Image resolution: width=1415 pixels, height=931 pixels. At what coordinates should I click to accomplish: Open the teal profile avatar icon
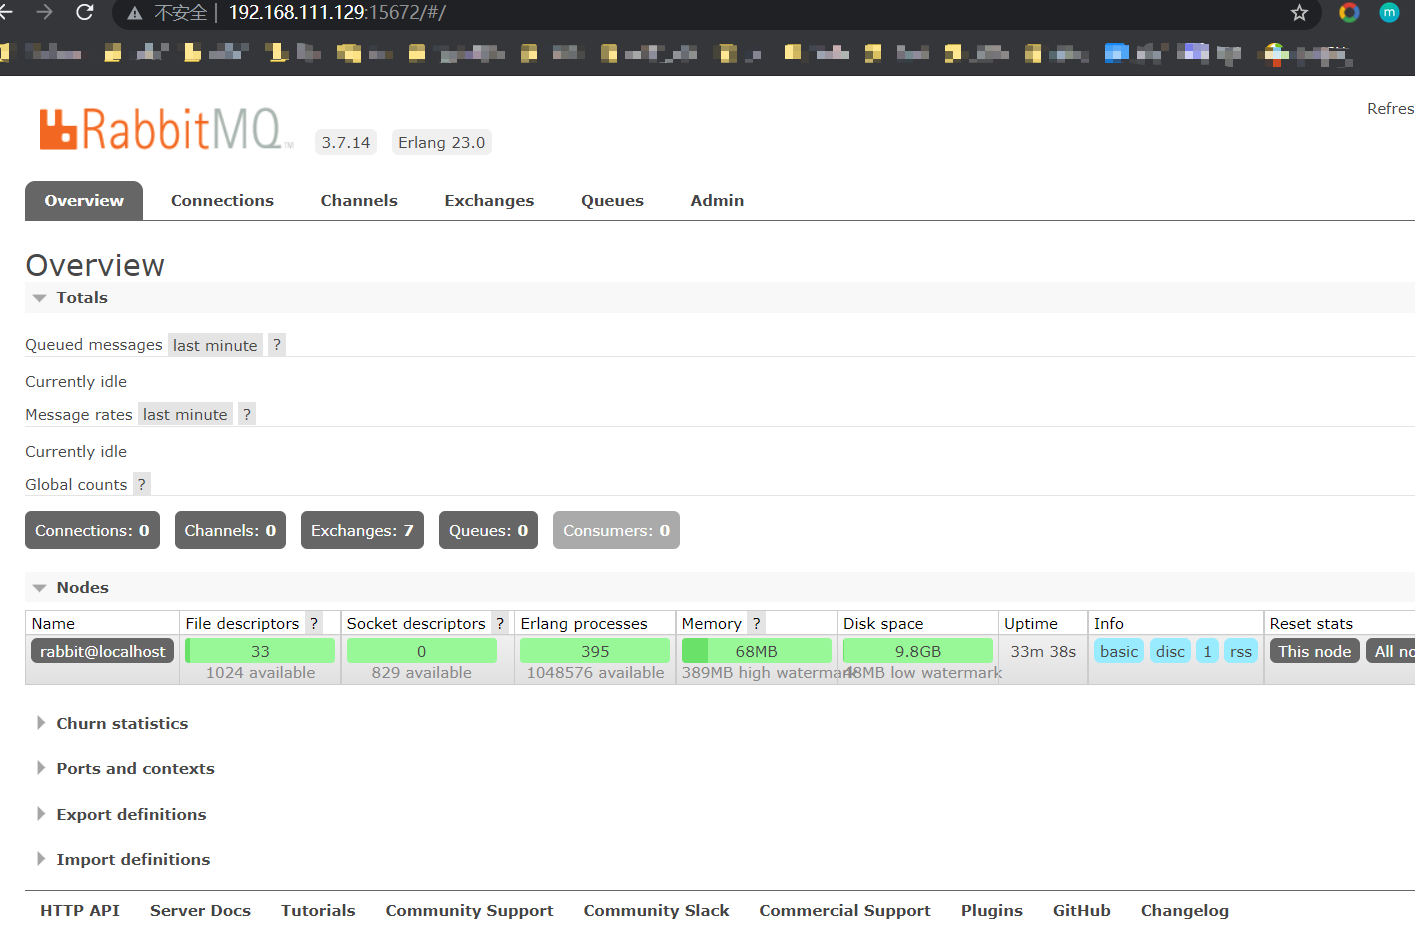click(x=1389, y=12)
